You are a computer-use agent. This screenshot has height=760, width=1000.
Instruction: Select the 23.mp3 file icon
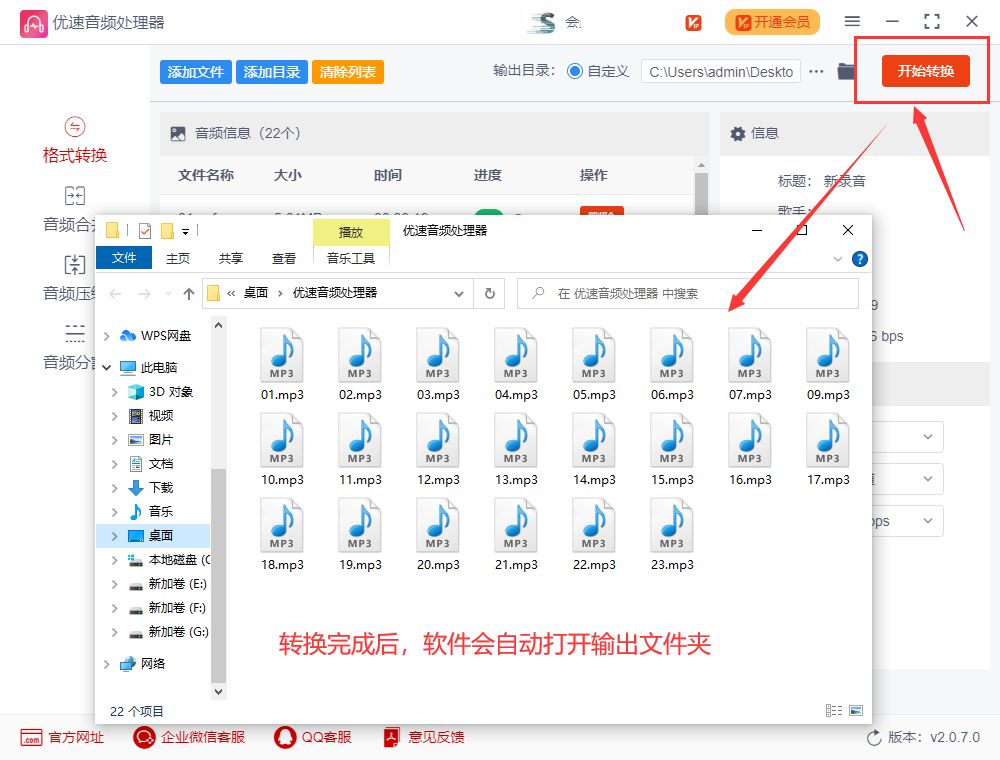672,524
